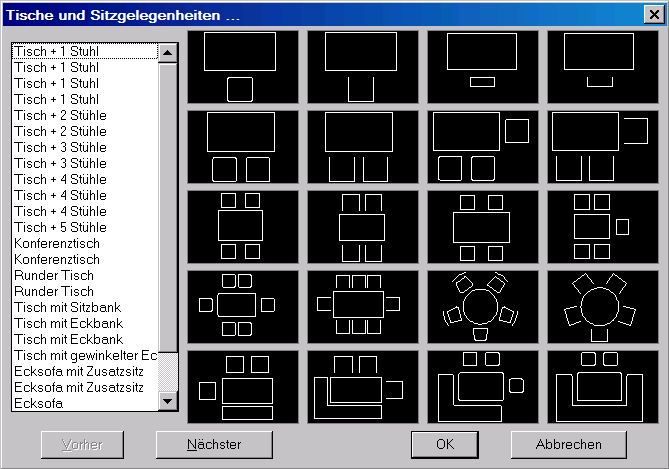Select the first 'Ecksofa mit Zusatzsitz' entry
The height and width of the screenshot is (469, 669).
coord(85,371)
